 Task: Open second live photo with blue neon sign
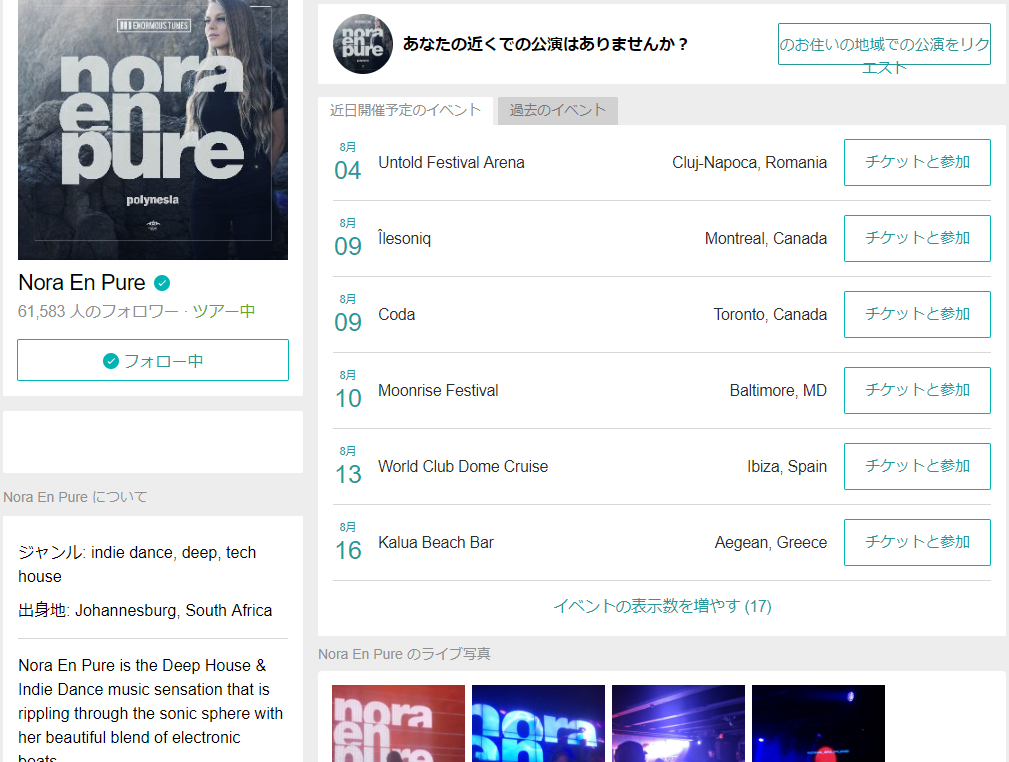click(538, 723)
